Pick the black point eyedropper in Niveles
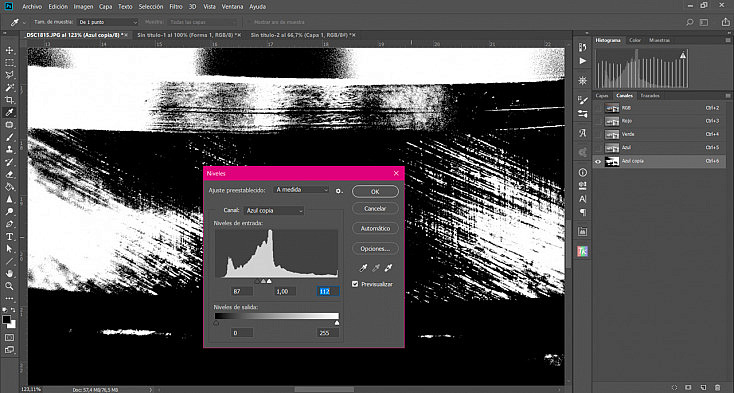734x393 pixels. [x=363, y=268]
